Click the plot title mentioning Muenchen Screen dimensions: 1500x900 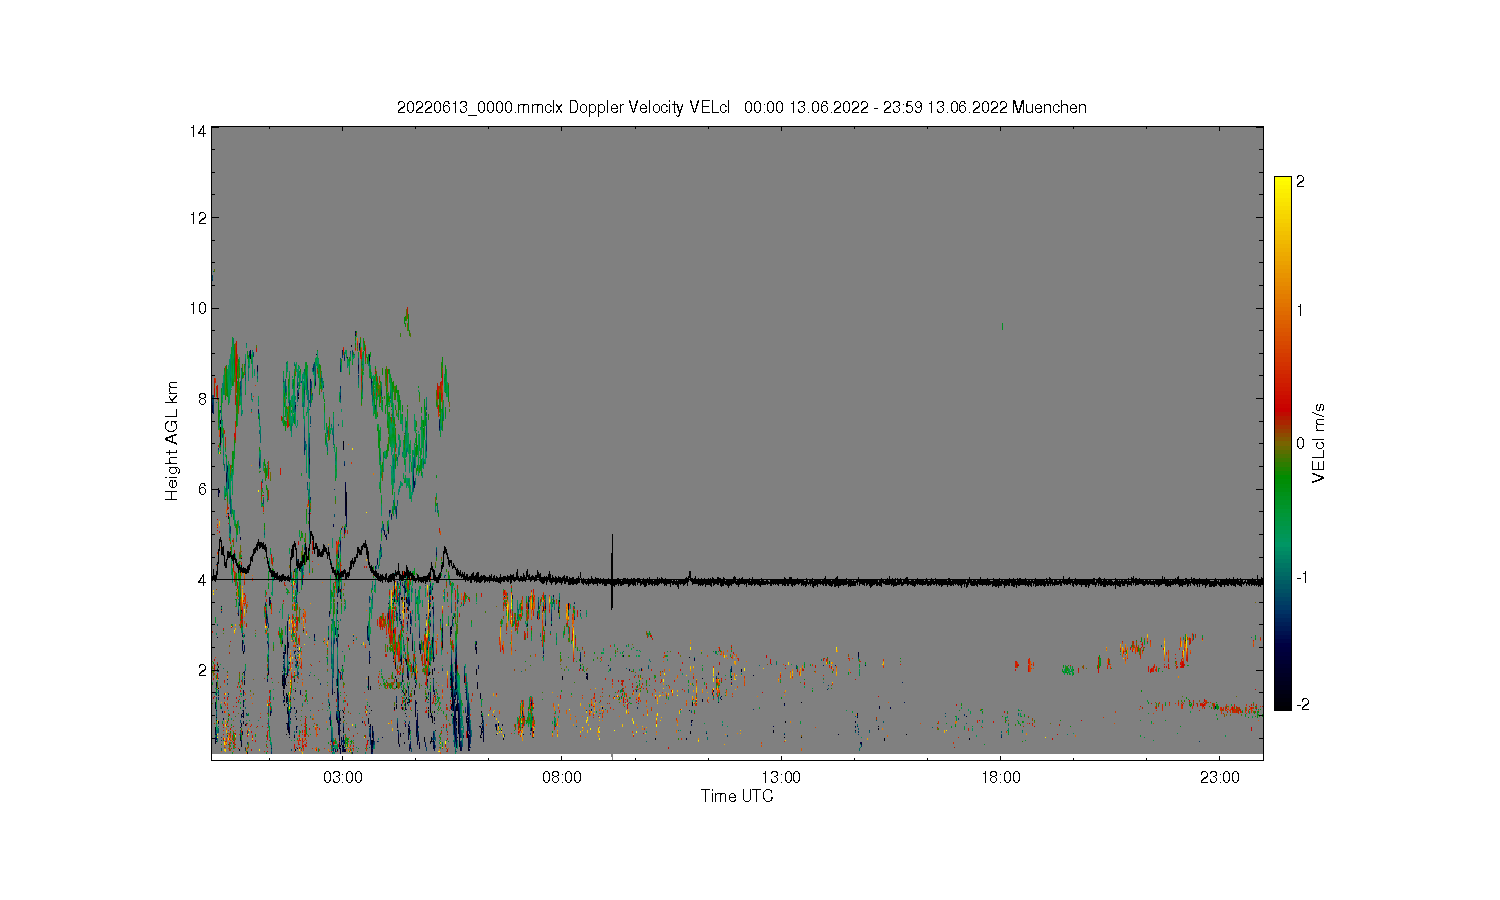click(741, 107)
